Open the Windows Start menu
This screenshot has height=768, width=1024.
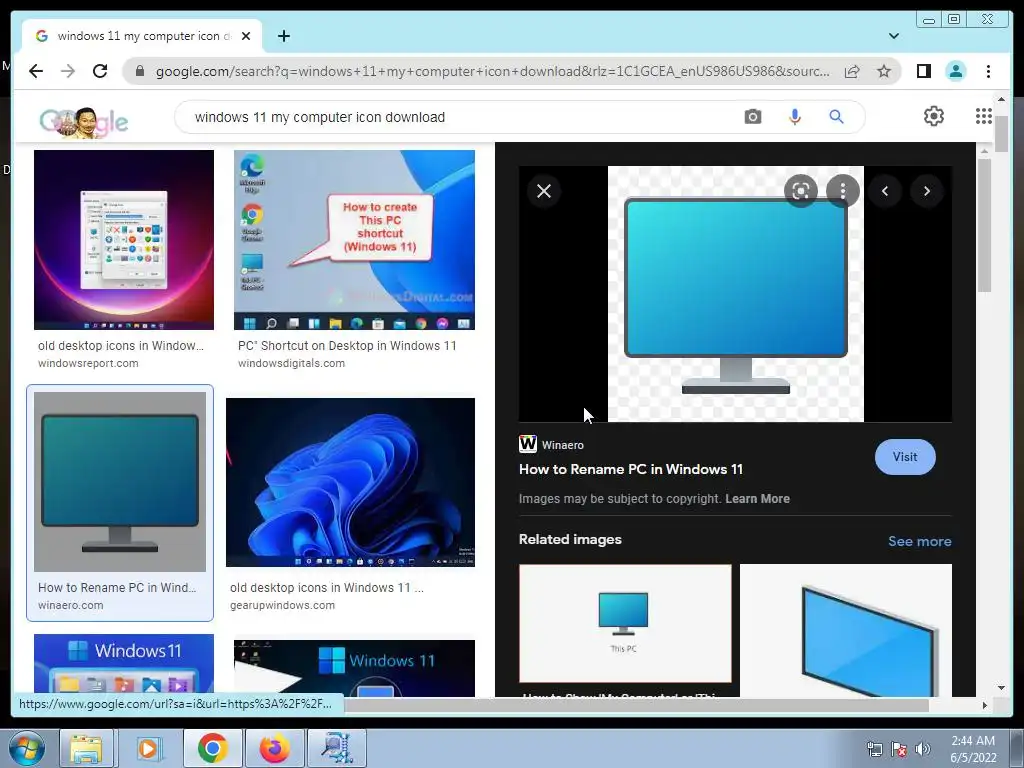click(27, 748)
